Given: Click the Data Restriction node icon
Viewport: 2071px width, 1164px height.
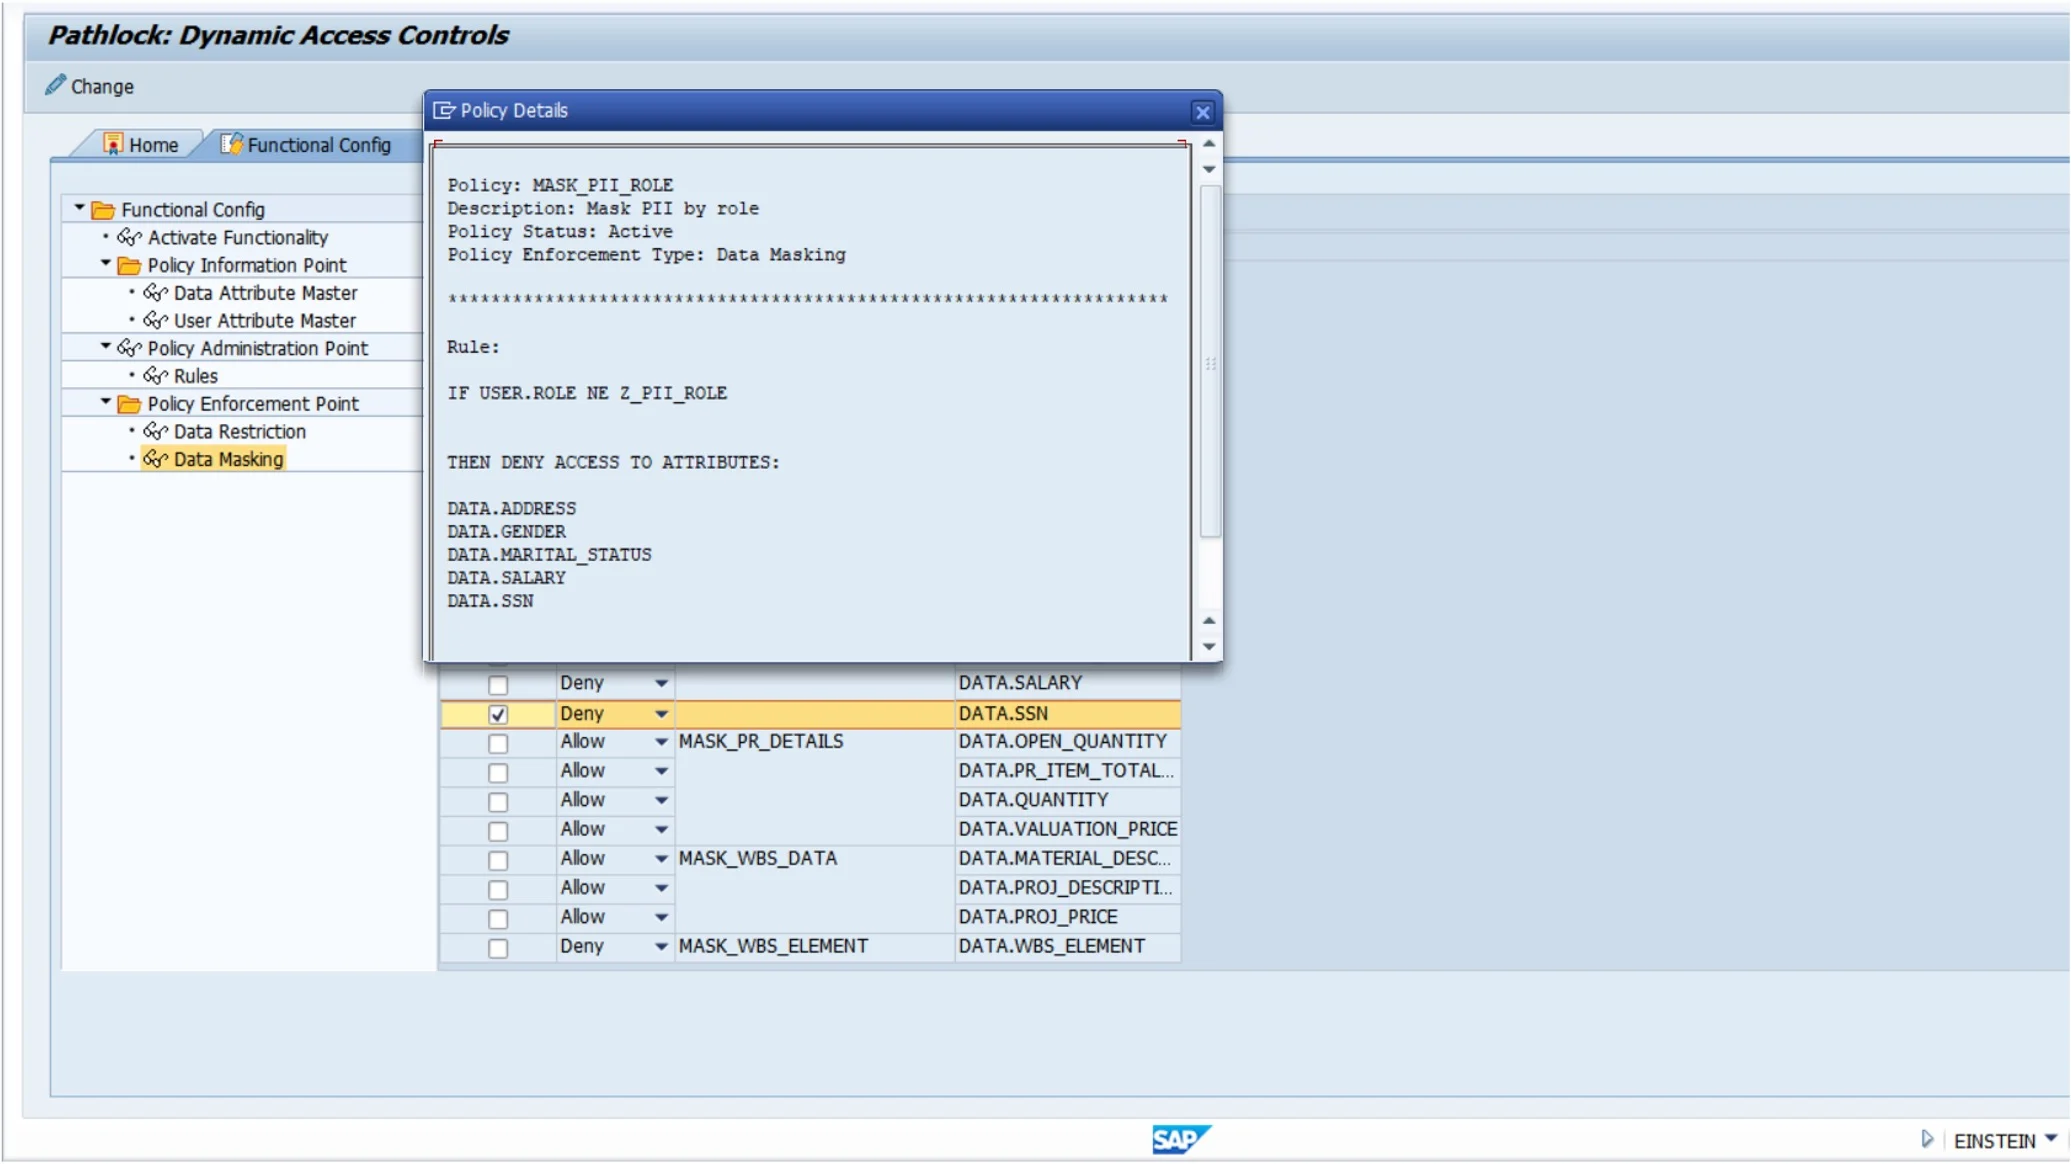Looking at the screenshot, I should click(155, 431).
